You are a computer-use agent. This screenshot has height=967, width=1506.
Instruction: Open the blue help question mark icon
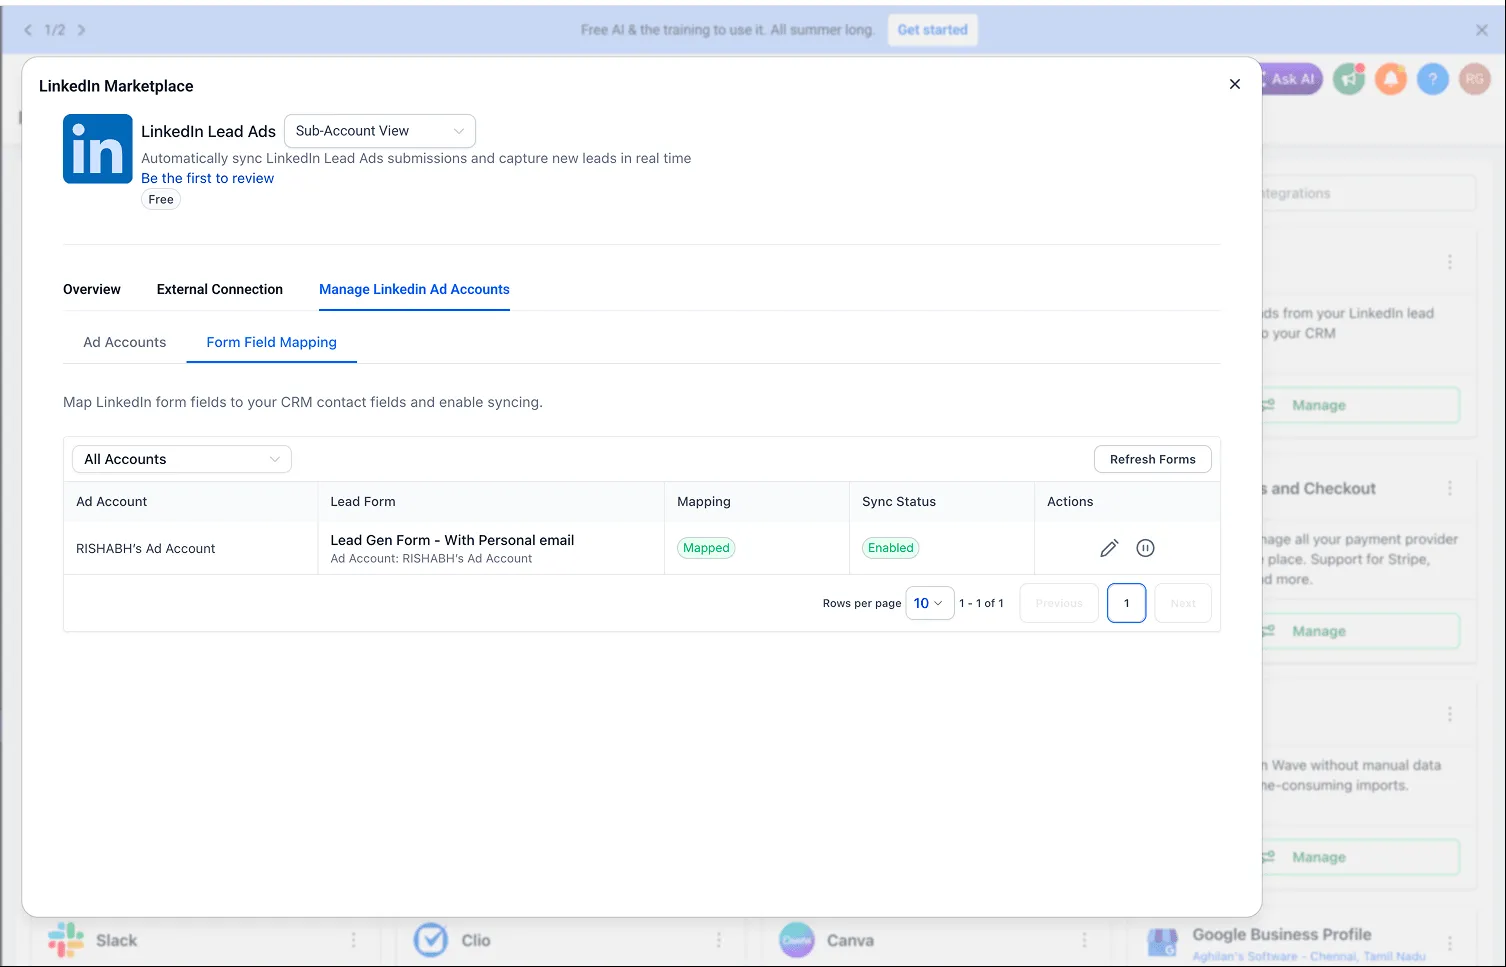[1433, 79]
